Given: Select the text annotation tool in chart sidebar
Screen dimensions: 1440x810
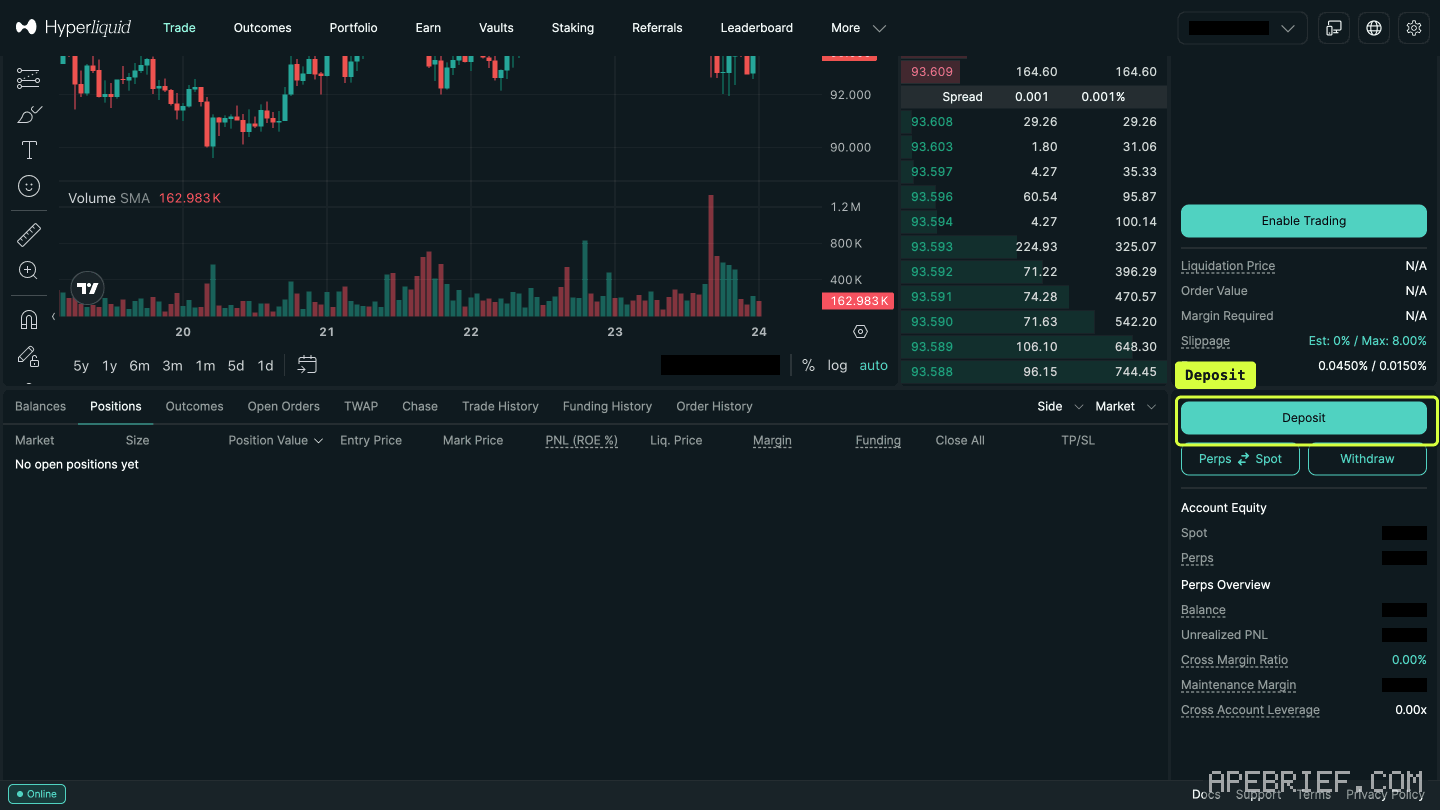Looking at the screenshot, I should coord(29,150).
